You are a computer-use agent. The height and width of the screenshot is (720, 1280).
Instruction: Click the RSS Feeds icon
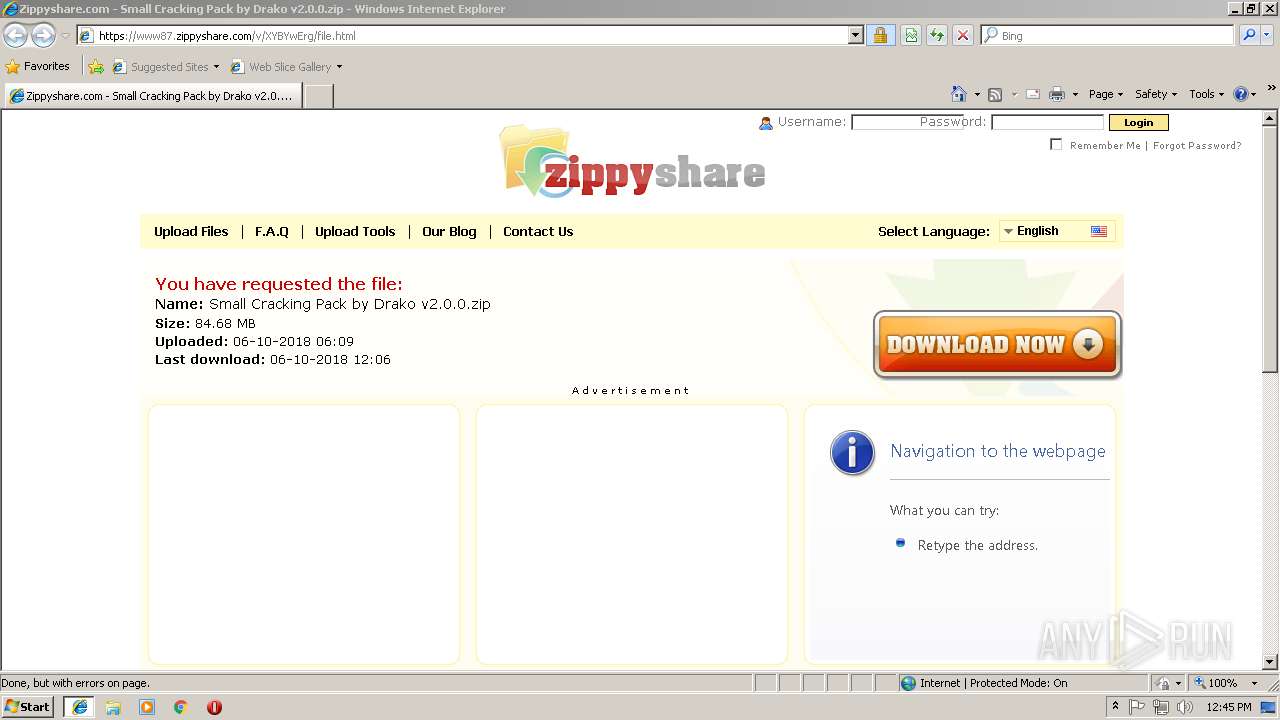[995, 94]
